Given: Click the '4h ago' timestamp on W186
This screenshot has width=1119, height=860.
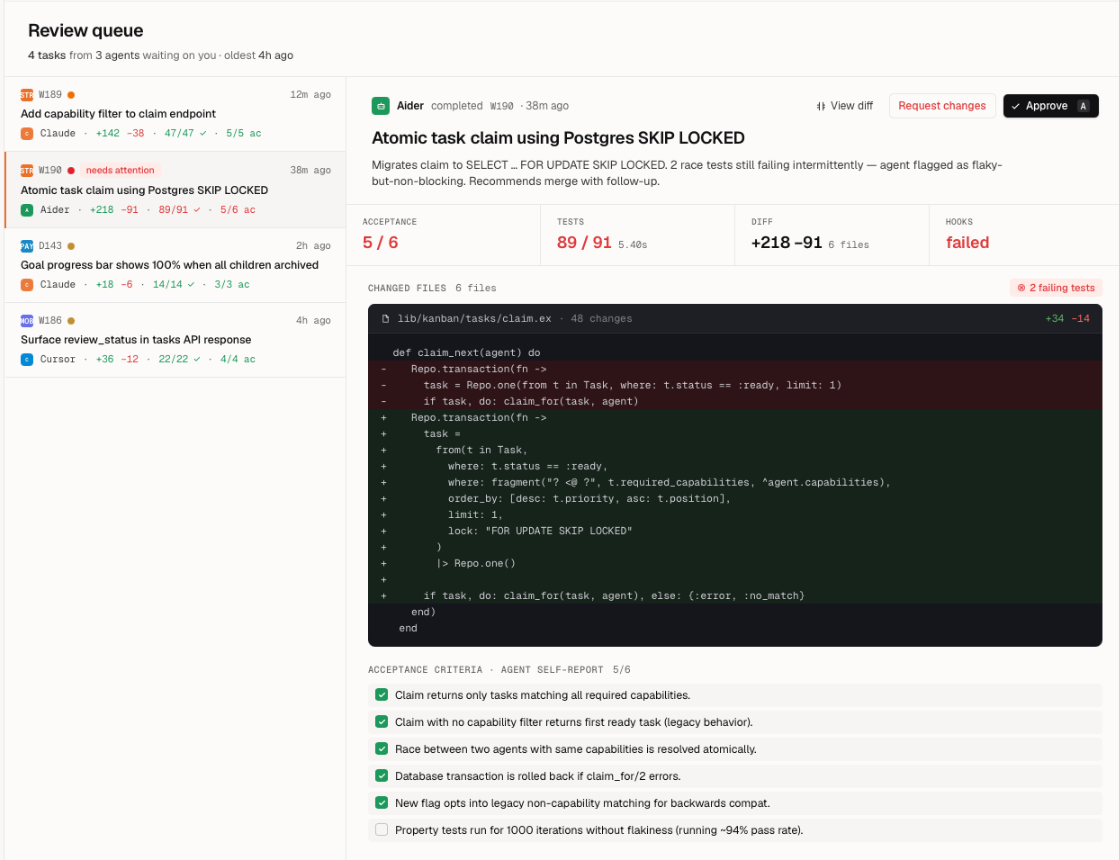Looking at the screenshot, I should tap(313, 321).
